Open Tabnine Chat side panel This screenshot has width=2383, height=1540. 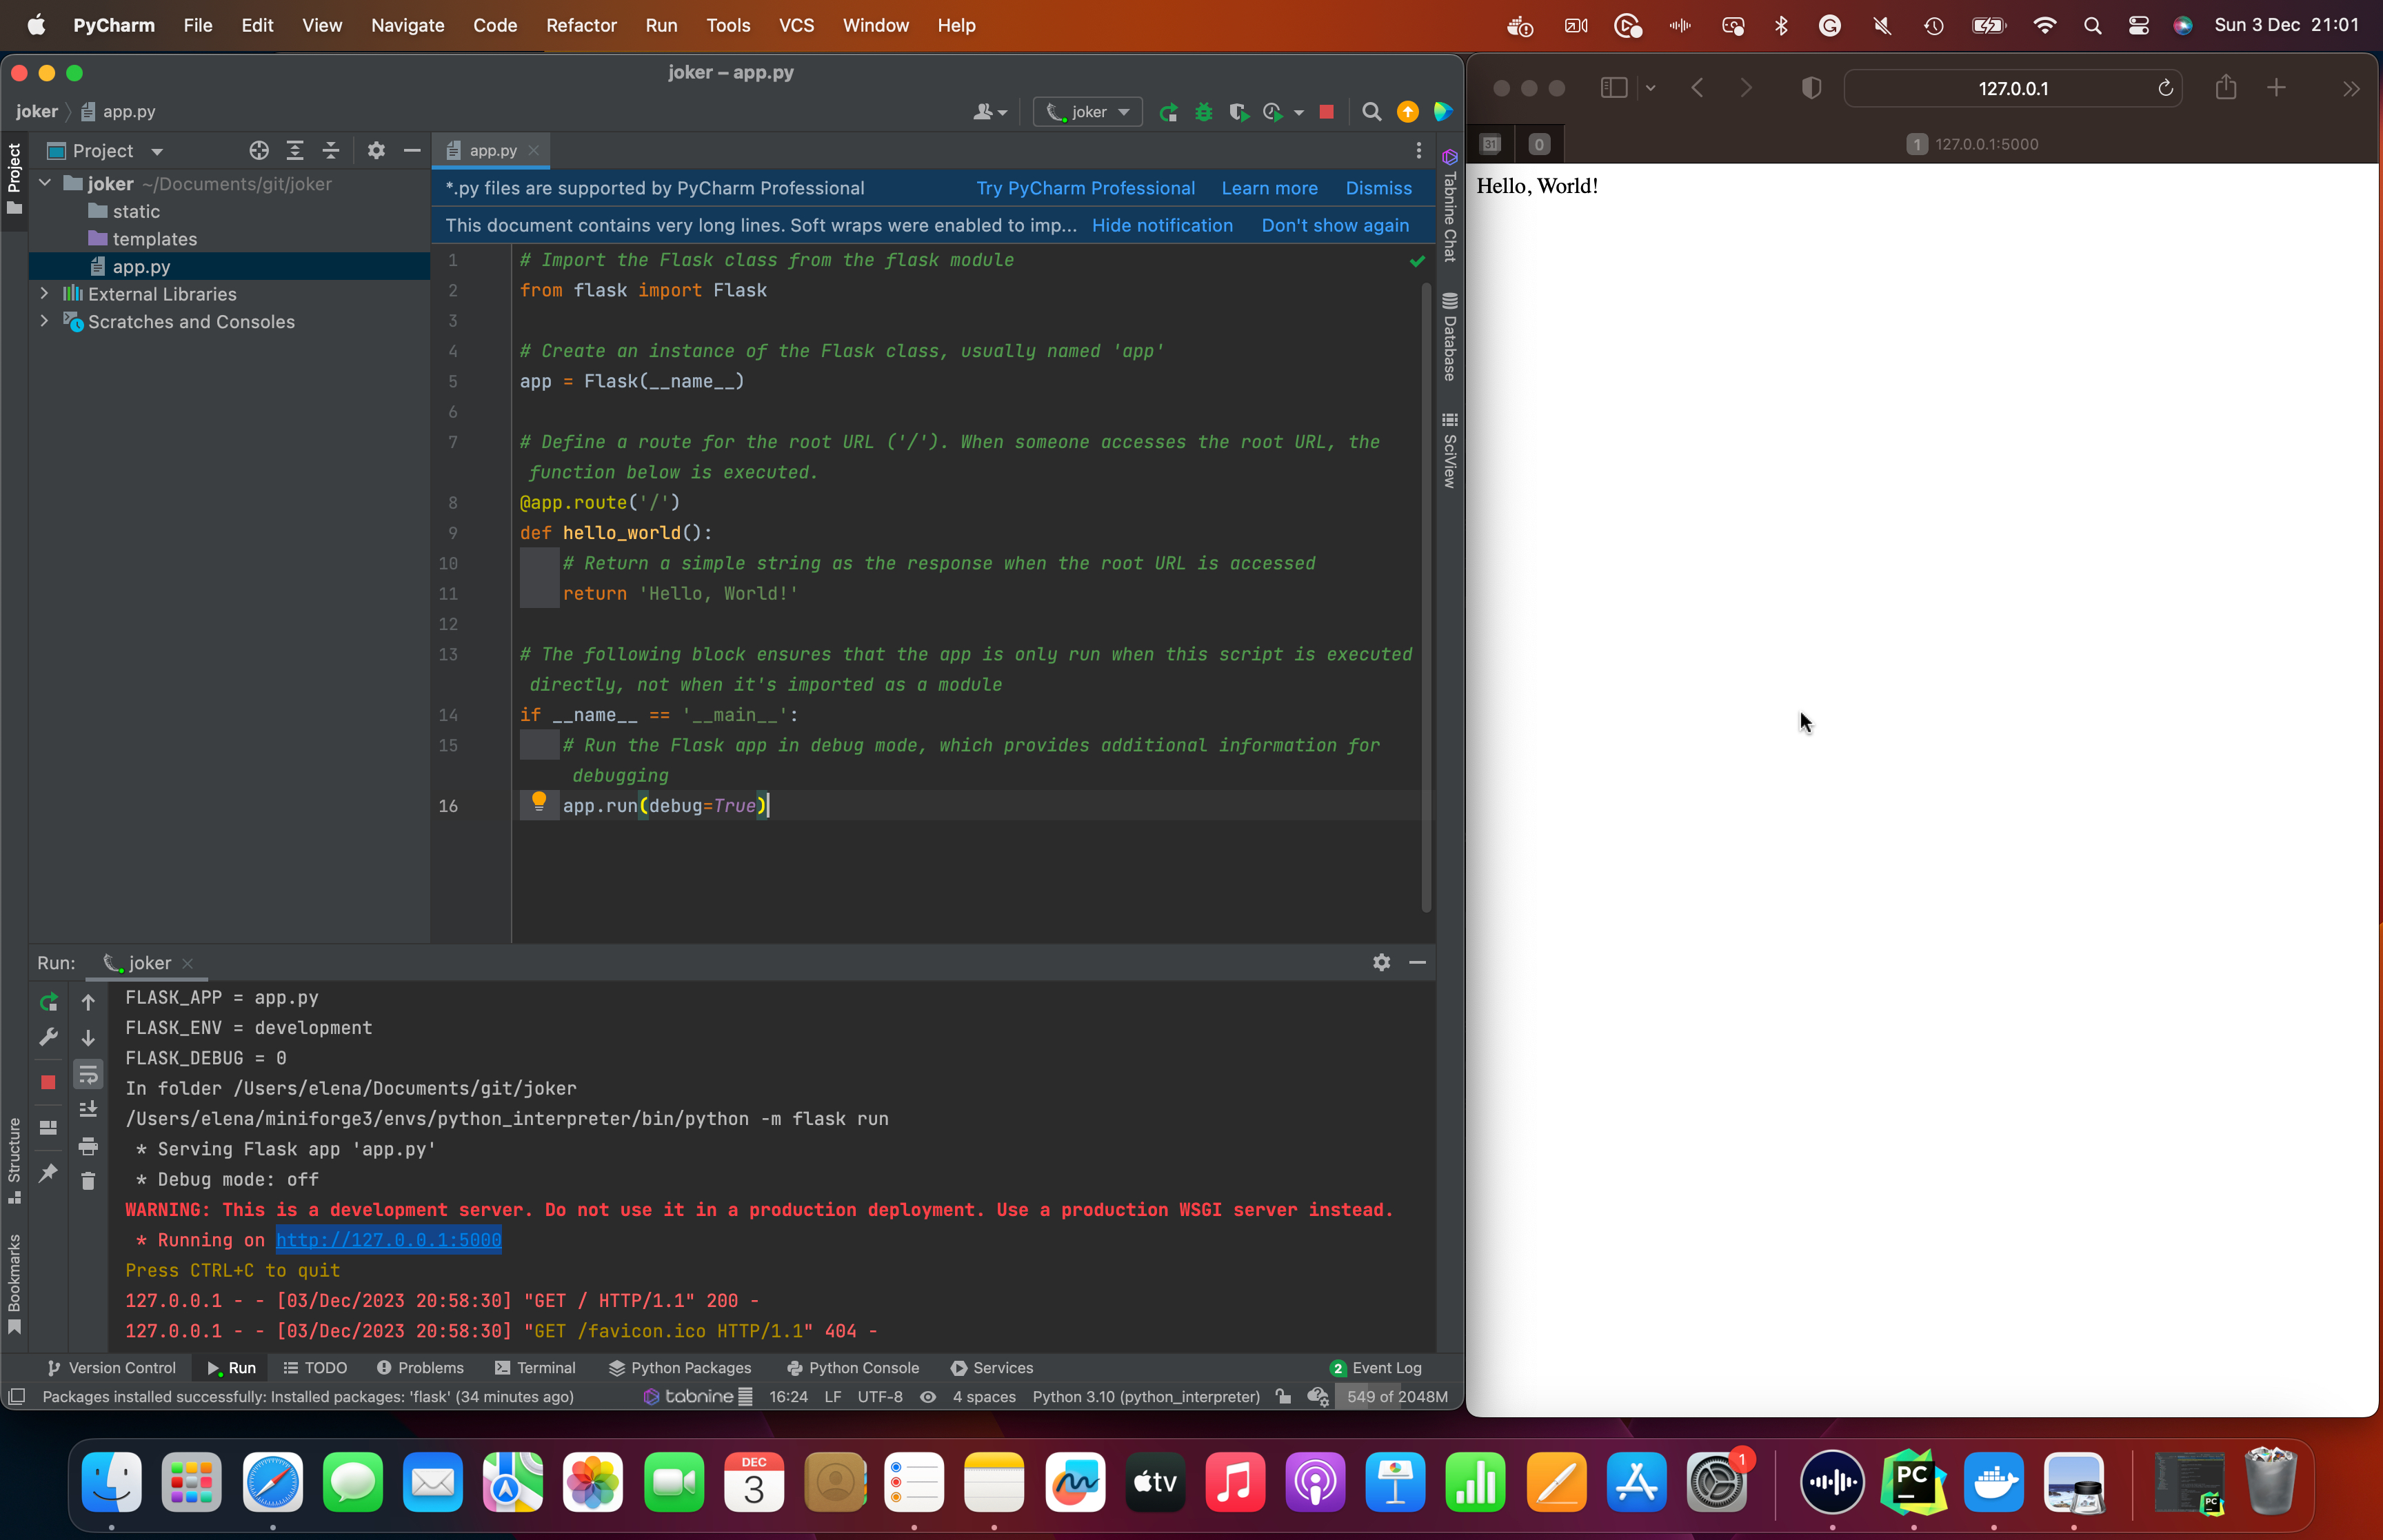coord(1449,206)
